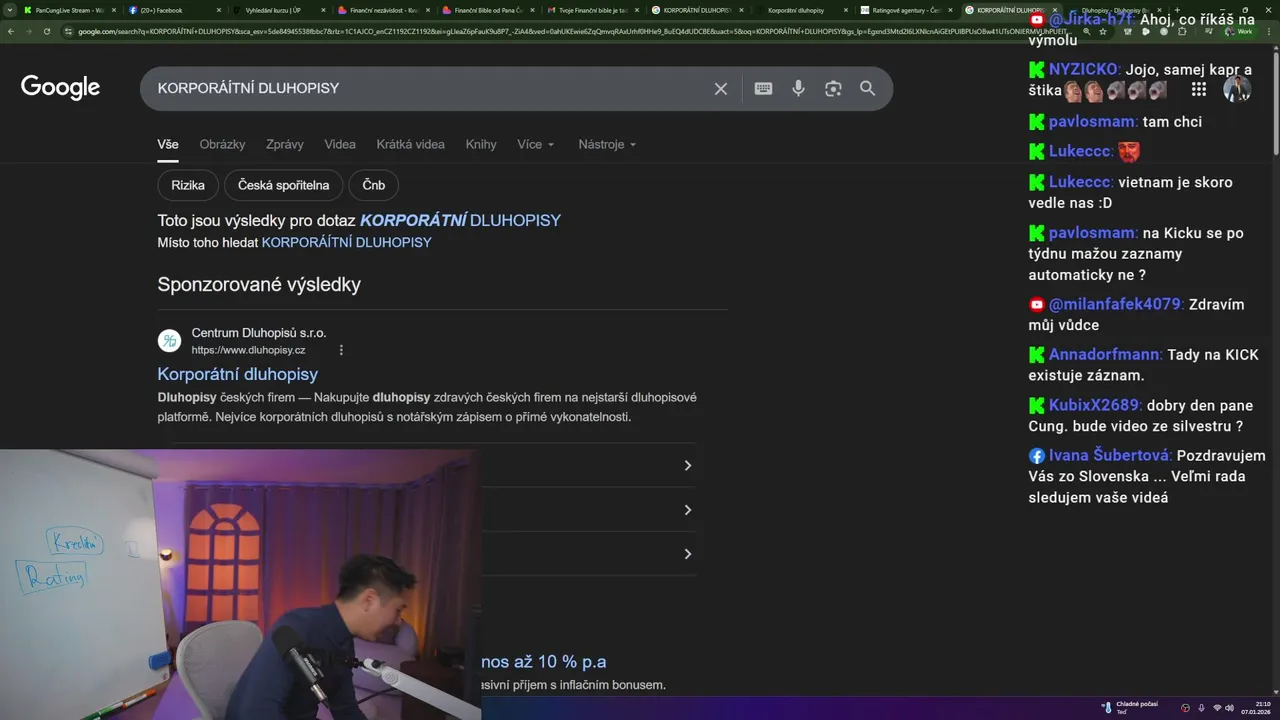Screen dimensions: 1280x720
Task: Switch to the Zprávy tab
Action: (285, 144)
